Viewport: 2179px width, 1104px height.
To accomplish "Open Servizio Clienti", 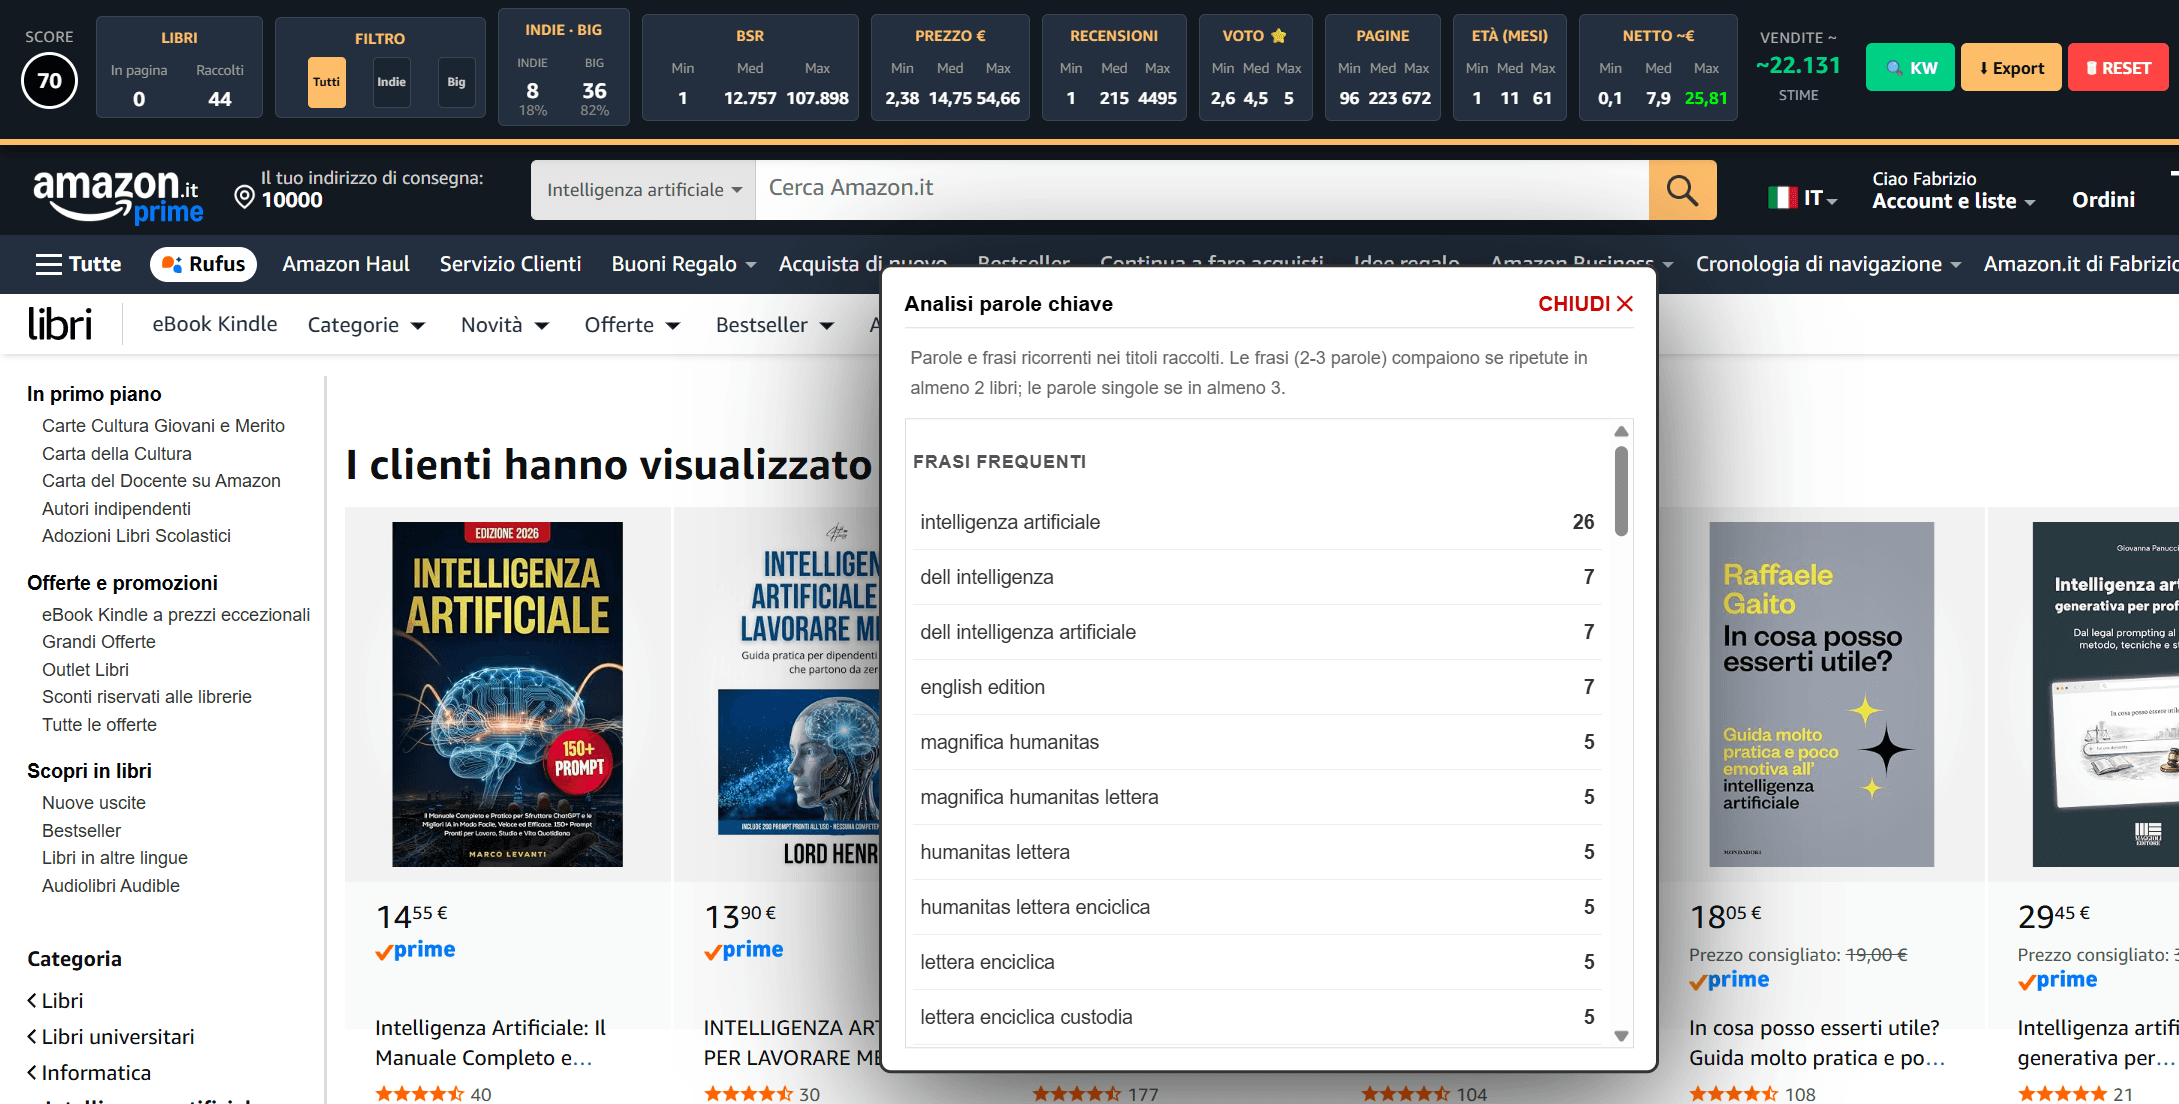I will click(x=510, y=264).
